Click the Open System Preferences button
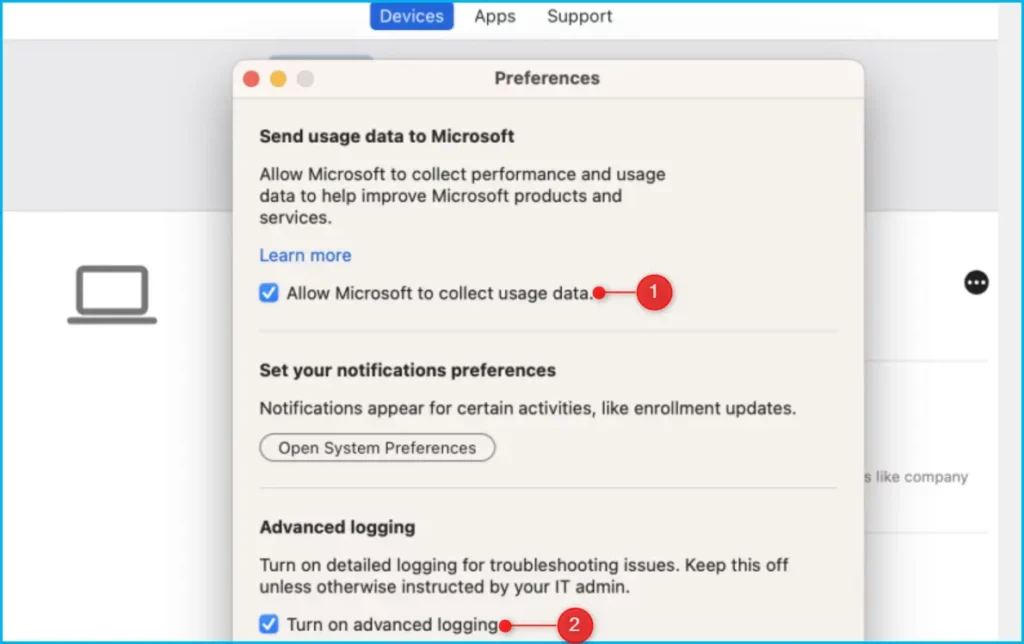1024x644 pixels. tap(377, 448)
